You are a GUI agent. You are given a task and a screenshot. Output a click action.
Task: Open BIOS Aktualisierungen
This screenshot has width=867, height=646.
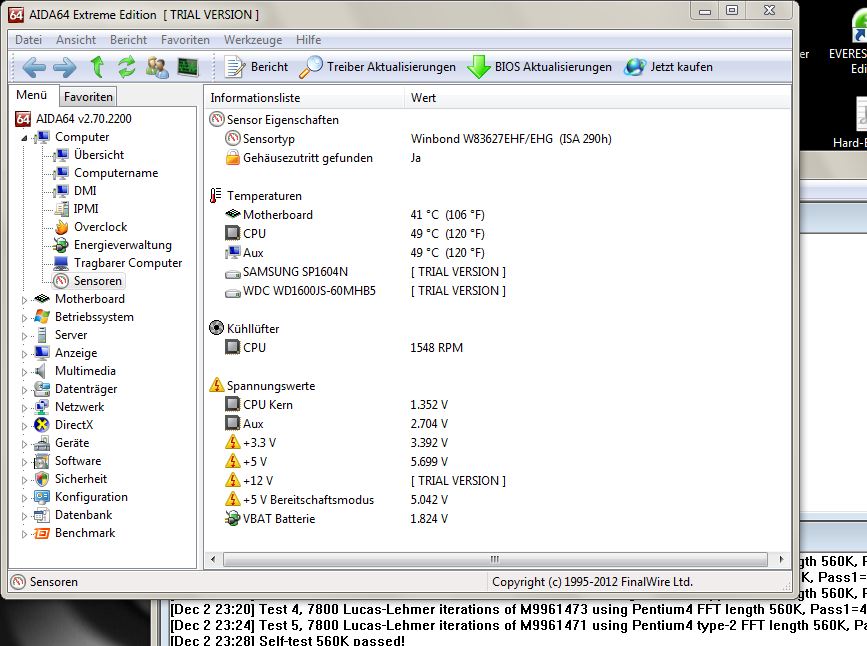point(539,67)
